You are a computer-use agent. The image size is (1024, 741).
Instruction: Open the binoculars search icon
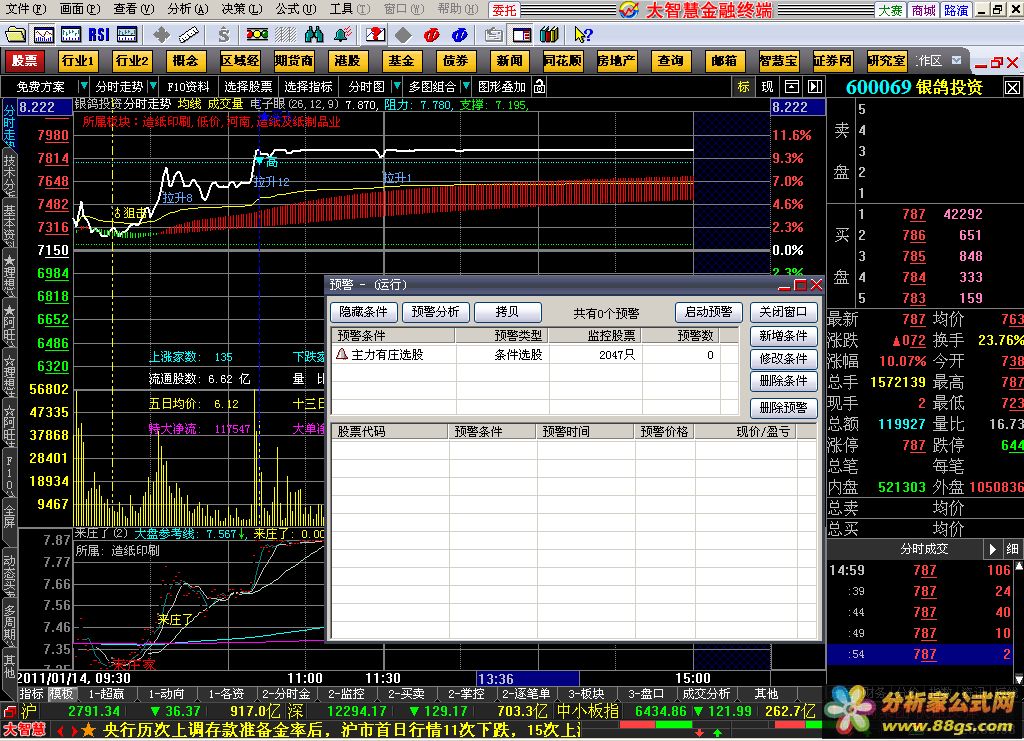pos(313,35)
